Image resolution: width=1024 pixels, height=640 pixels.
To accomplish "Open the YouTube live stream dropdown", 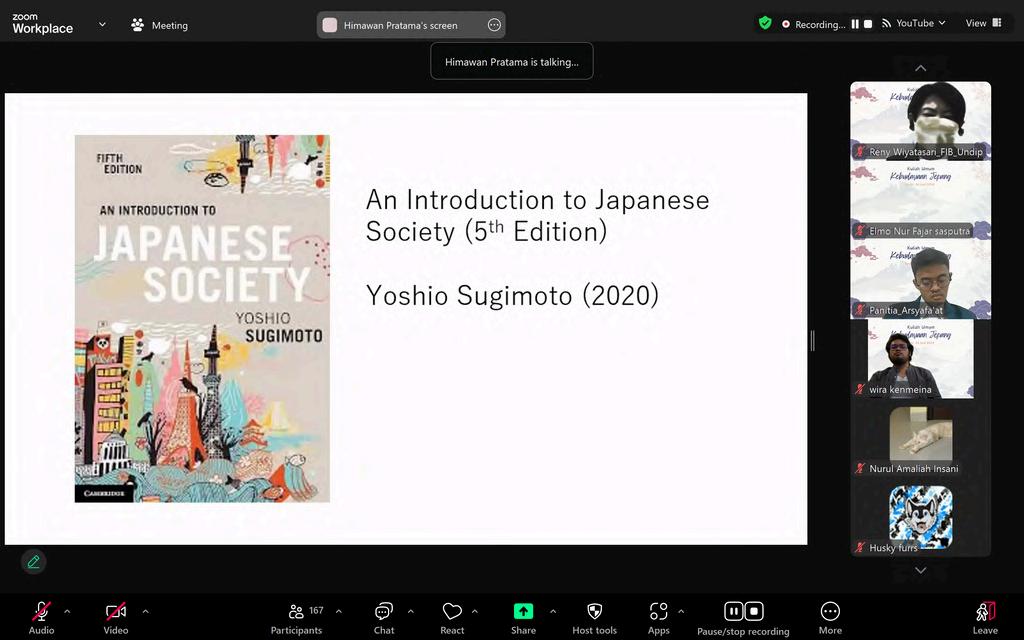I will (913, 24).
